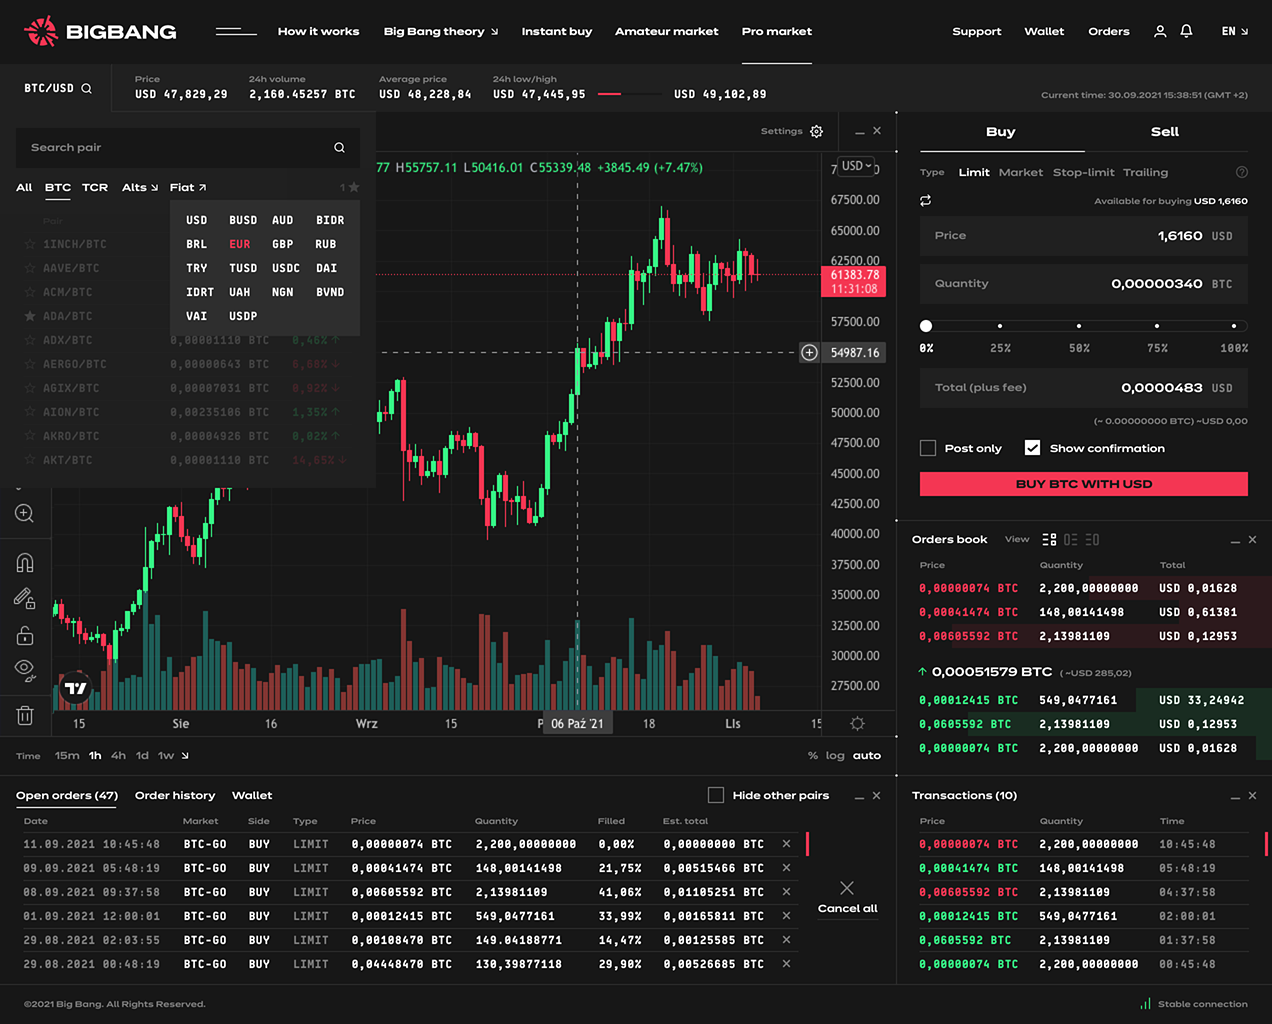Click the crosshair plus icon at 54987.16
Screen dimensions: 1272x1024
[x=810, y=352]
